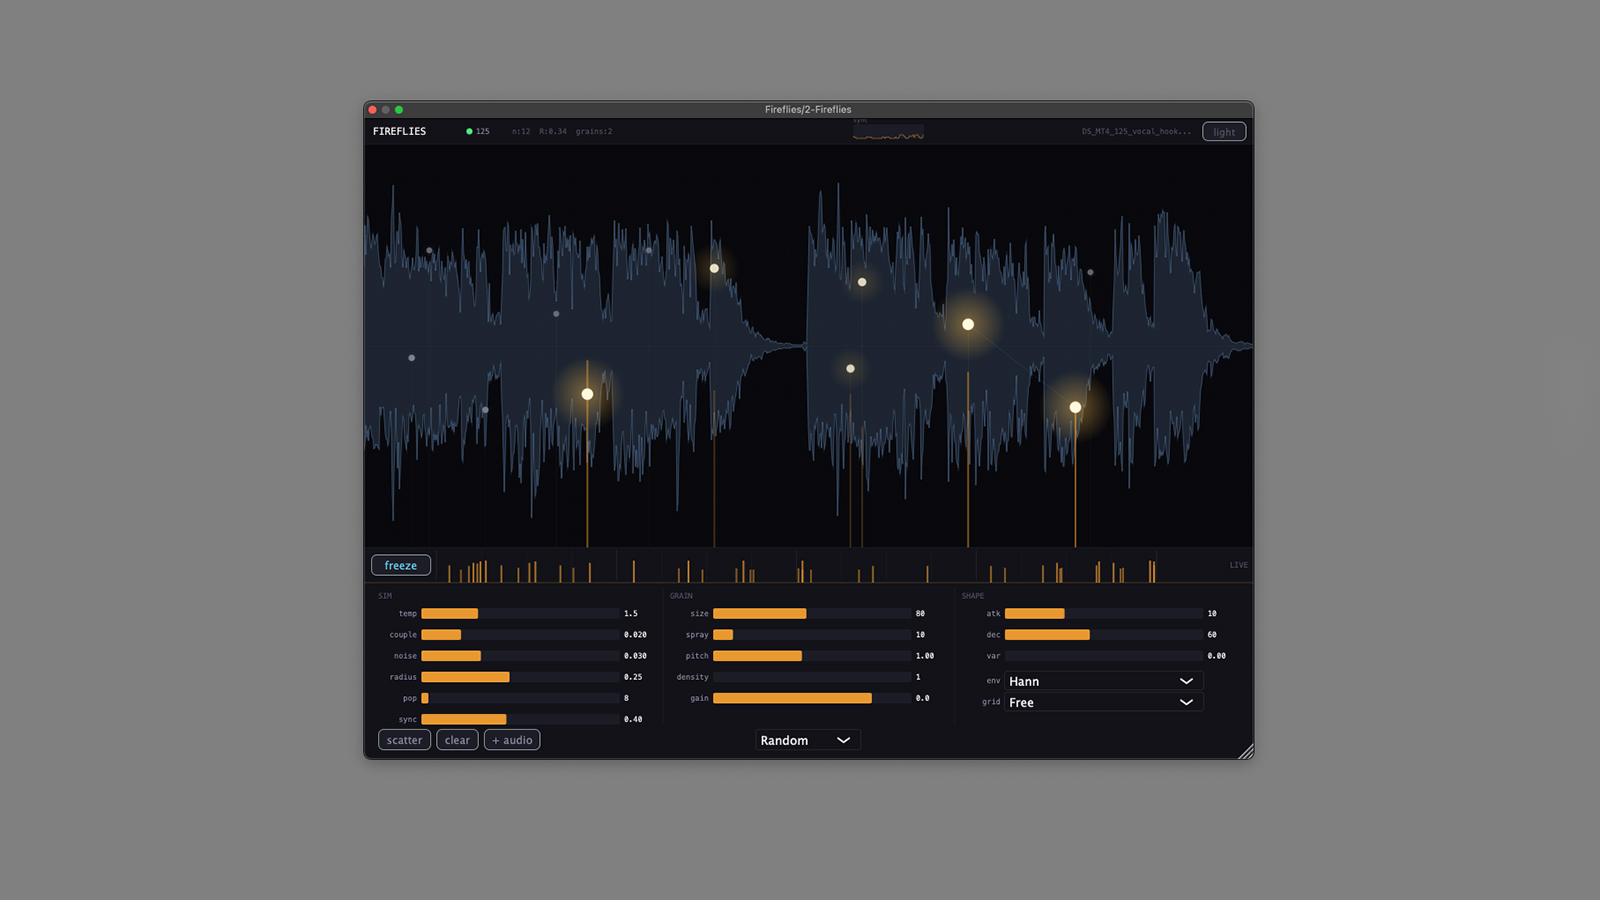
Task: Click the grains:2 status readout
Action: pyautogui.click(x=594, y=131)
